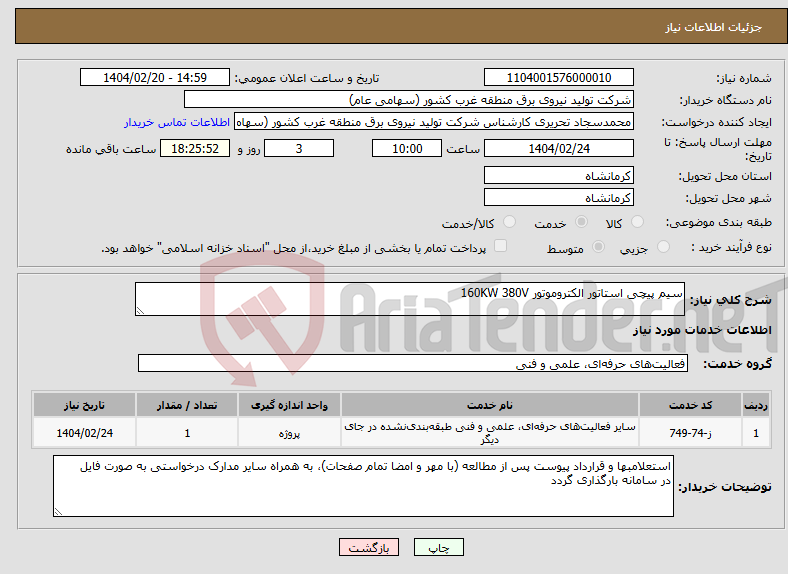This screenshot has height=574, width=788.
Task: Select the جزیی purchase type radio
Action: coord(663,247)
